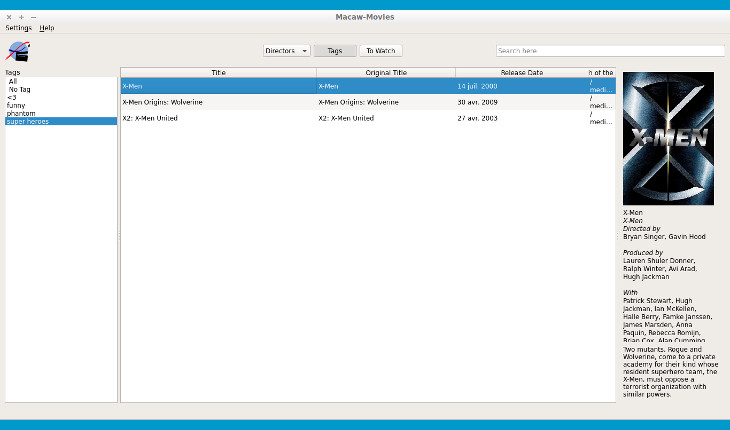The width and height of the screenshot is (730, 430).
Task: Select the <3 tag
Action: [61, 97]
